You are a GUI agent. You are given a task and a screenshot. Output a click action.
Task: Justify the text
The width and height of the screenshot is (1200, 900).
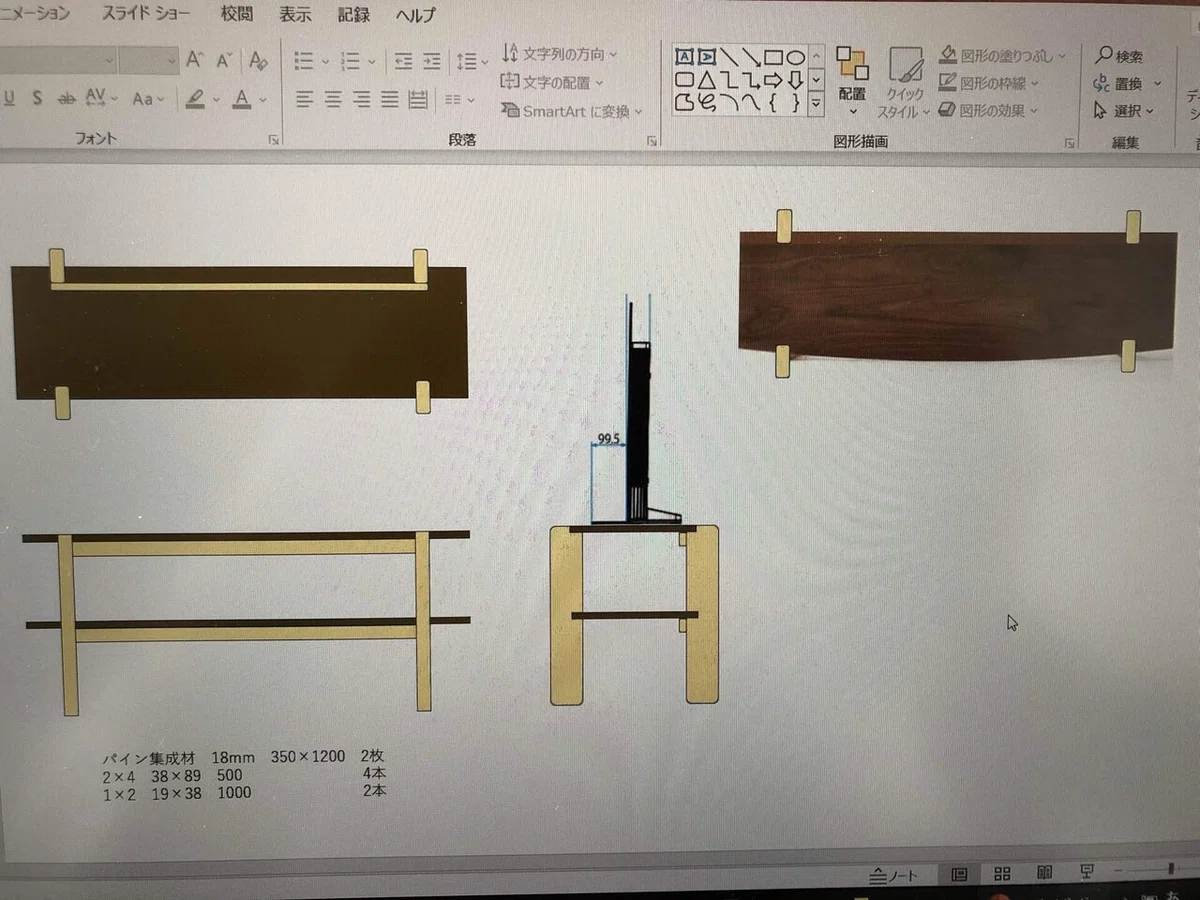tap(389, 99)
